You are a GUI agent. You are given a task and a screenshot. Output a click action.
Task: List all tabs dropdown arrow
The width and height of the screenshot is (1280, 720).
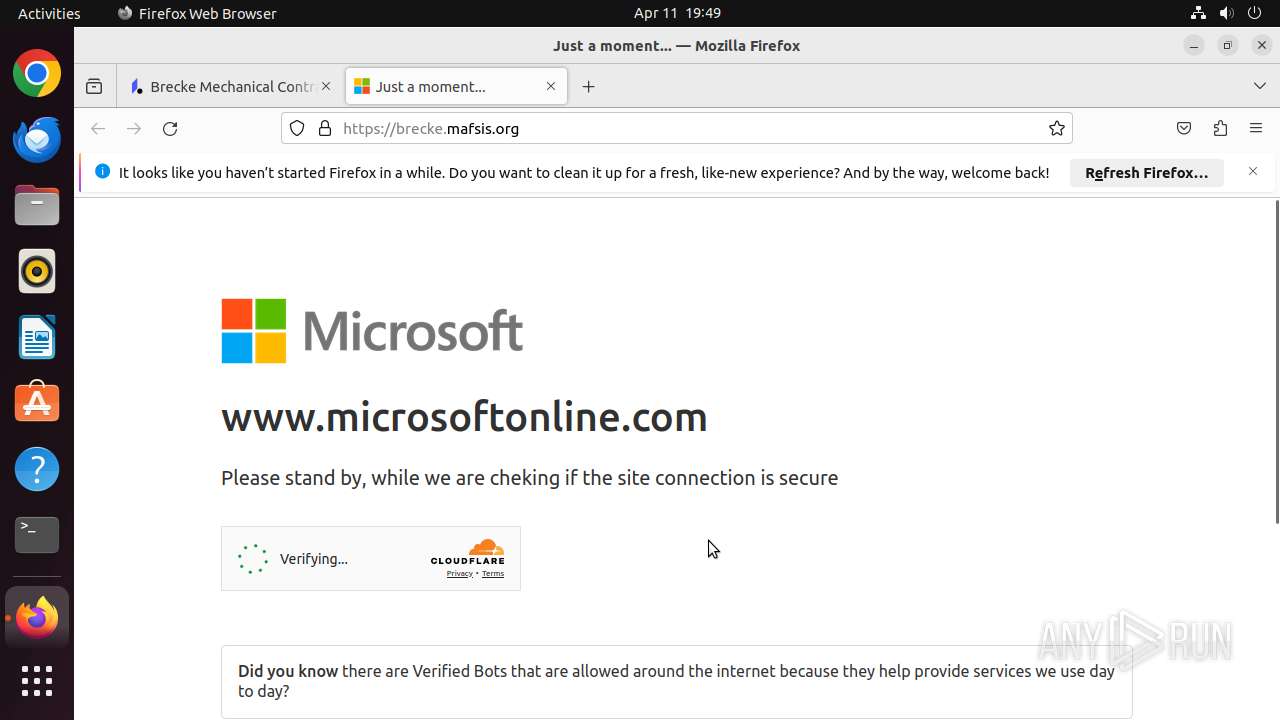1260,87
